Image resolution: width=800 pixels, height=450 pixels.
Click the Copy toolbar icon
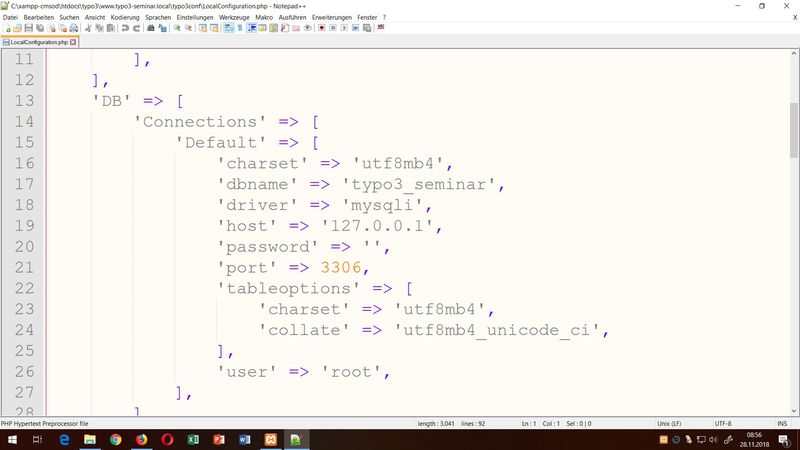click(x=99, y=28)
